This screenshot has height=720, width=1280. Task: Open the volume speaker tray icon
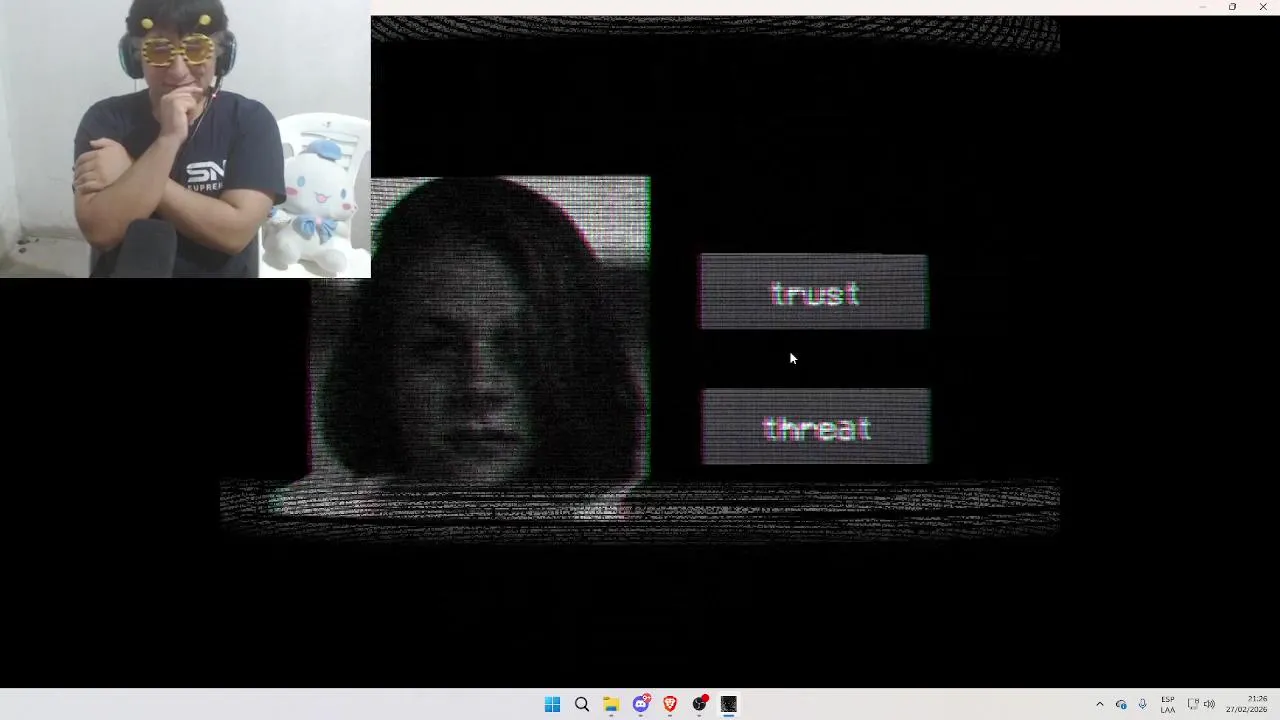click(1209, 704)
